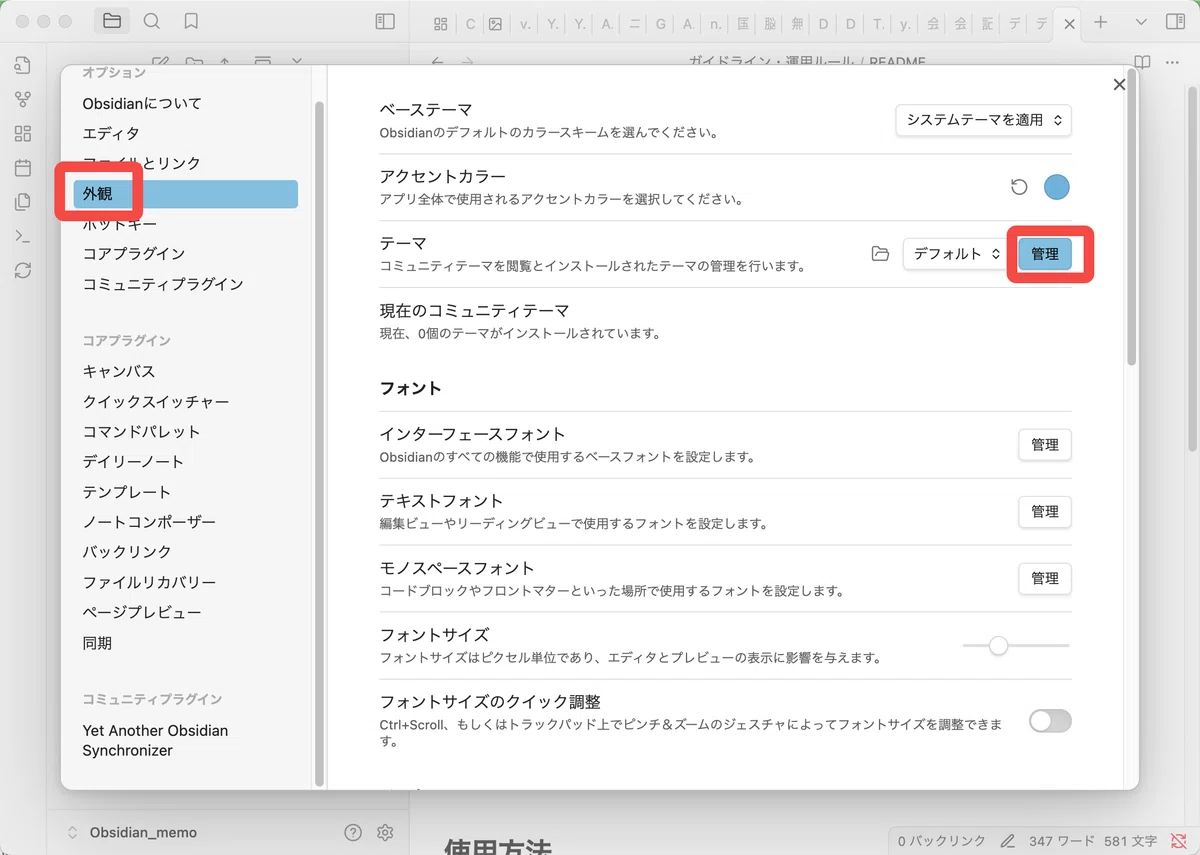This screenshot has height=855, width=1200.
Task: Add a new tab with the plus icon
Action: 1101,22
